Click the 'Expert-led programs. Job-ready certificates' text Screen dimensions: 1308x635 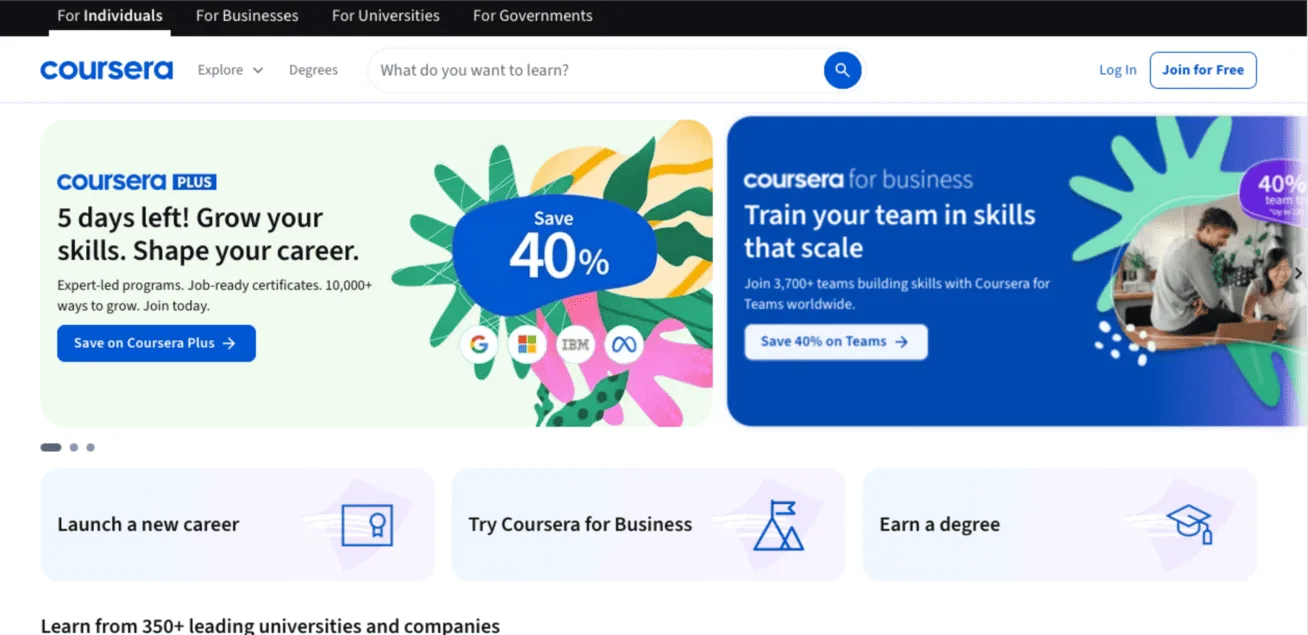pos(214,295)
